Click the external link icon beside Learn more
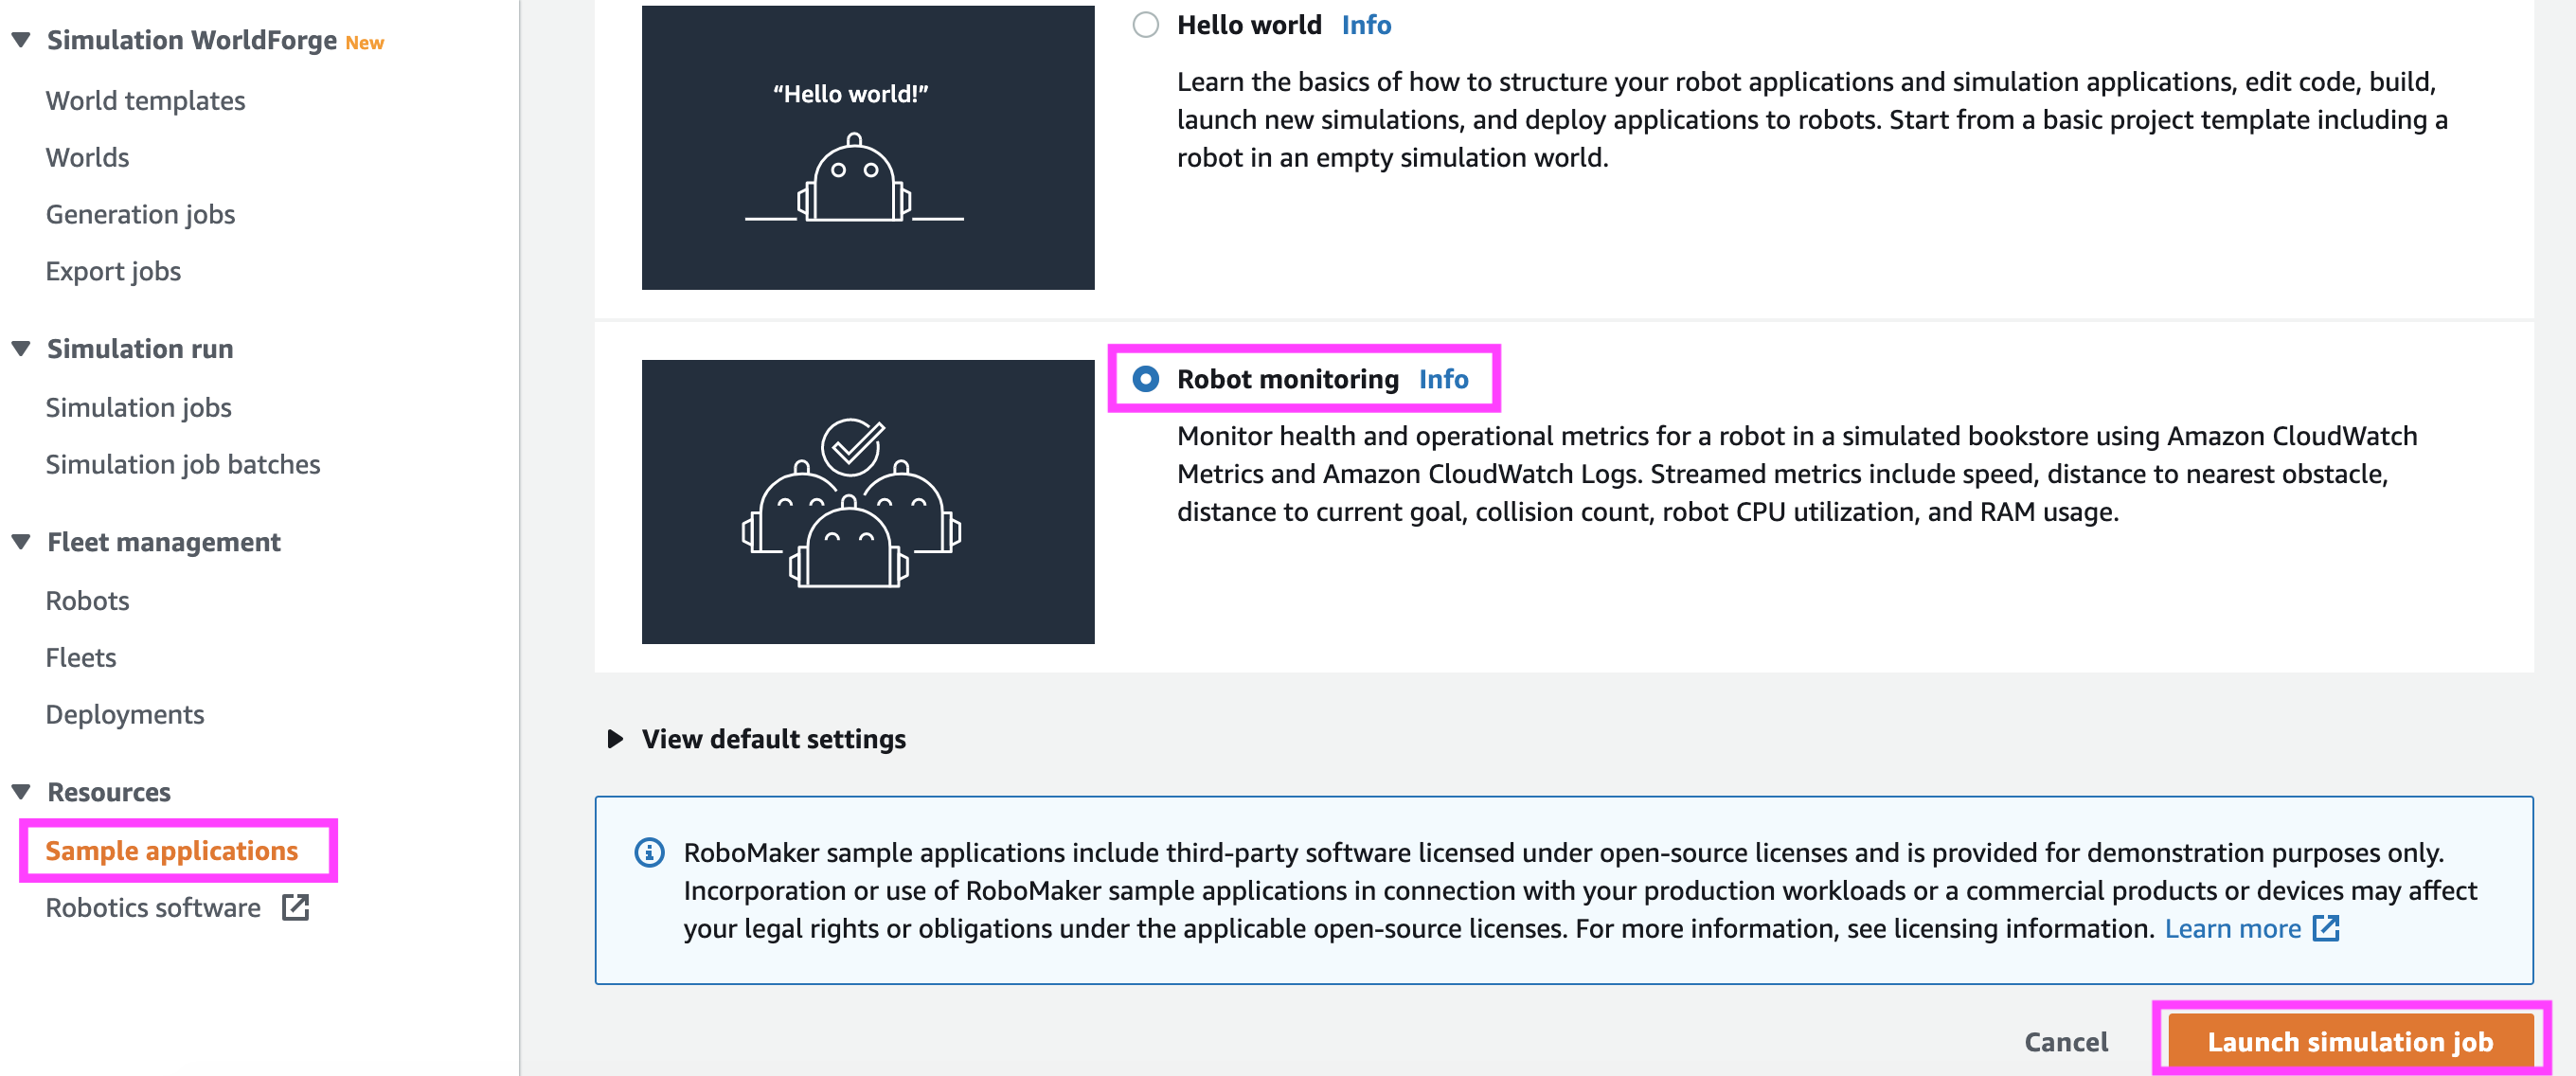The width and height of the screenshot is (2576, 1076). (2326, 928)
